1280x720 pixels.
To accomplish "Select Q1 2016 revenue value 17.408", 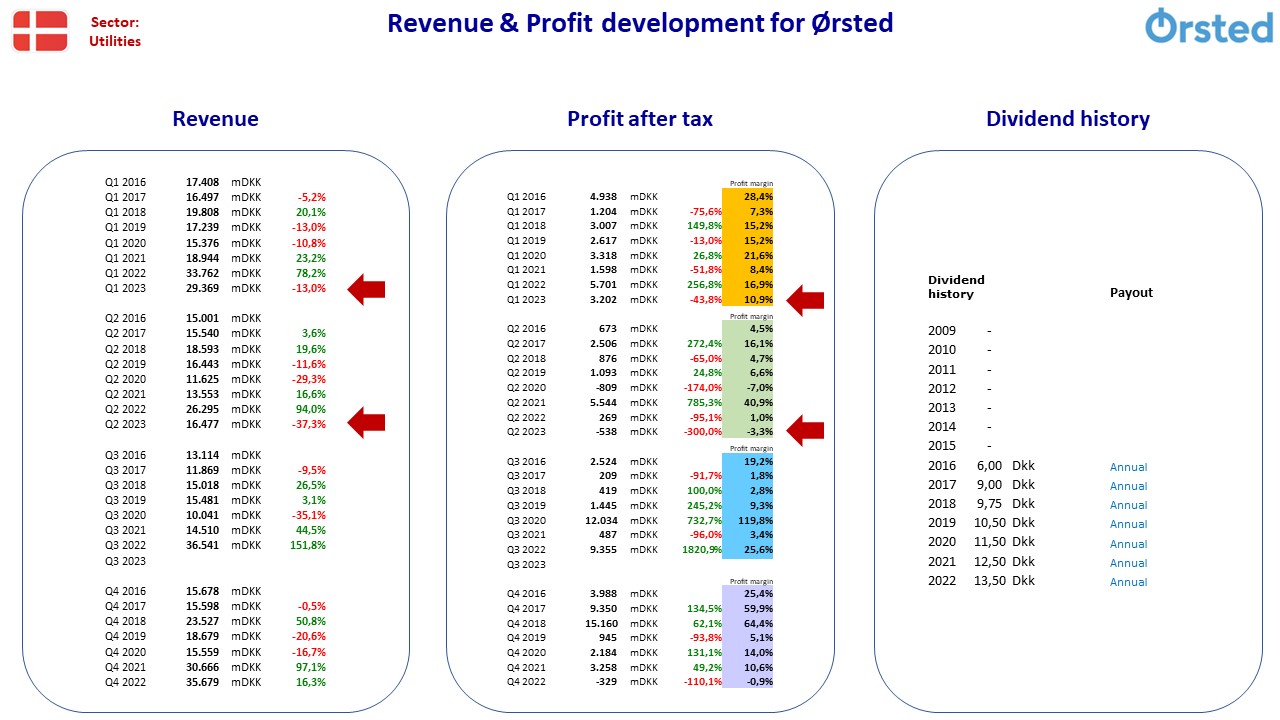I will (202, 182).
